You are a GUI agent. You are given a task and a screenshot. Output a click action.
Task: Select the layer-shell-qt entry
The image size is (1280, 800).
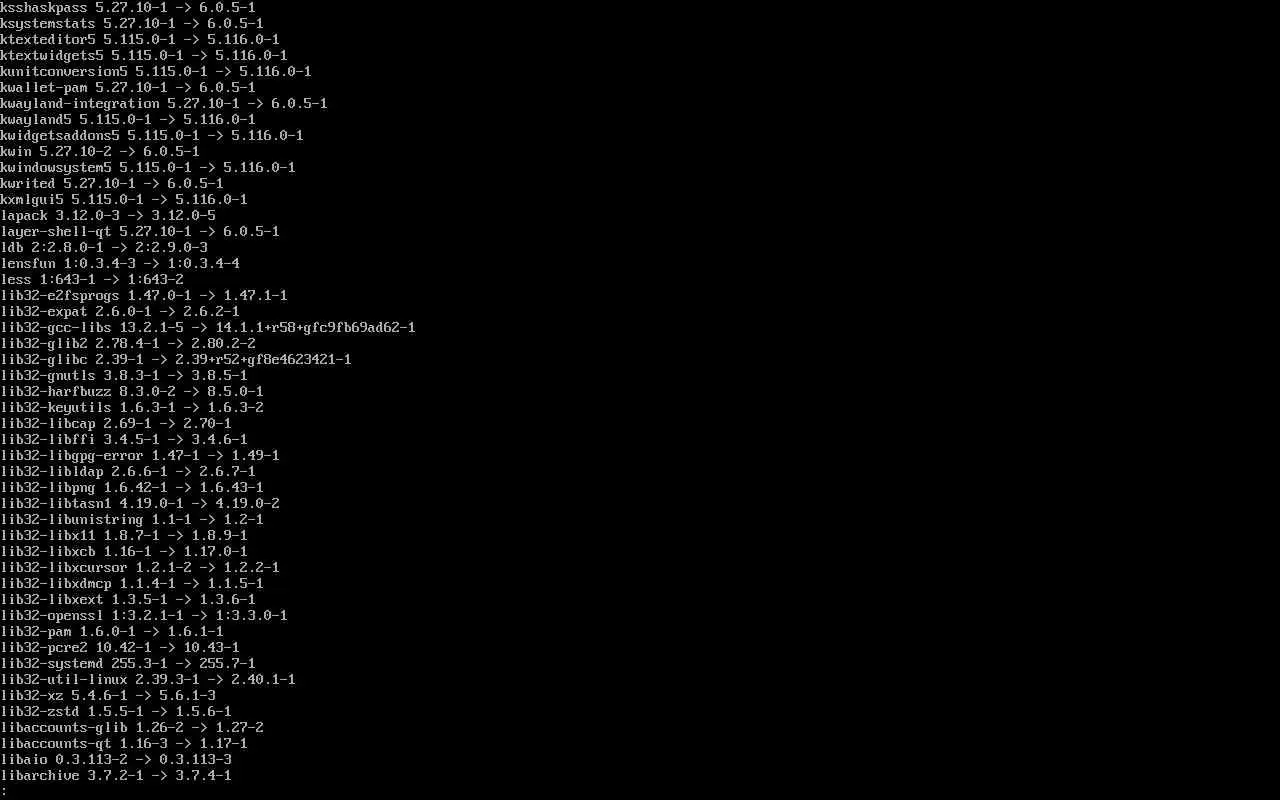tap(140, 231)
